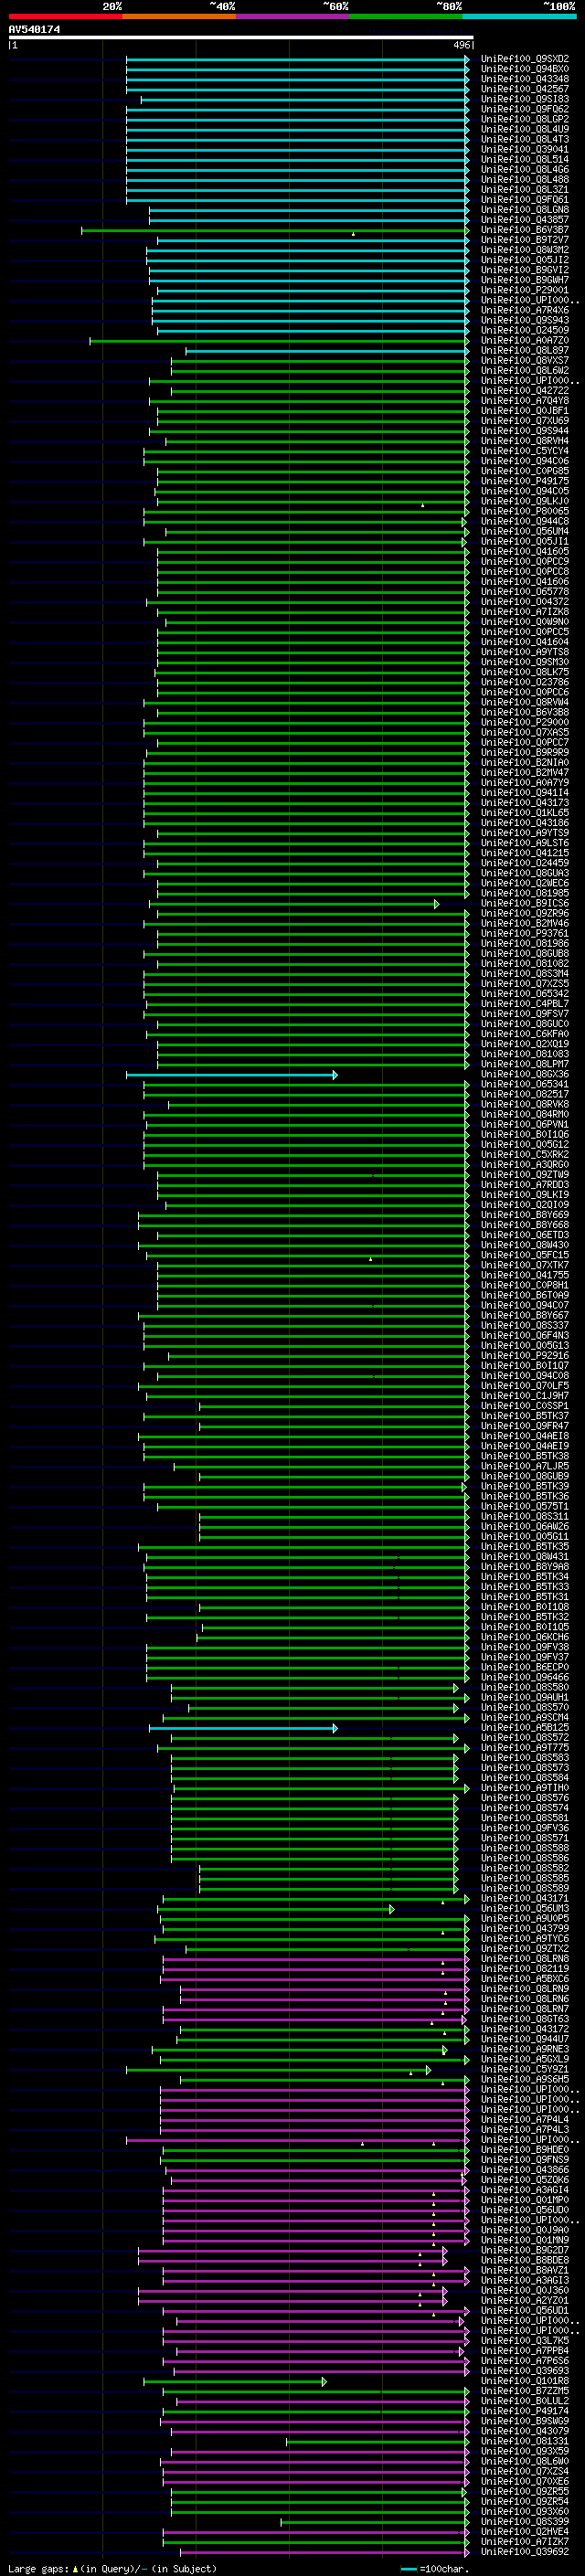Click the short cyan alignment bar for UniRef100_Q8GX36

(x=231, y=1075)
